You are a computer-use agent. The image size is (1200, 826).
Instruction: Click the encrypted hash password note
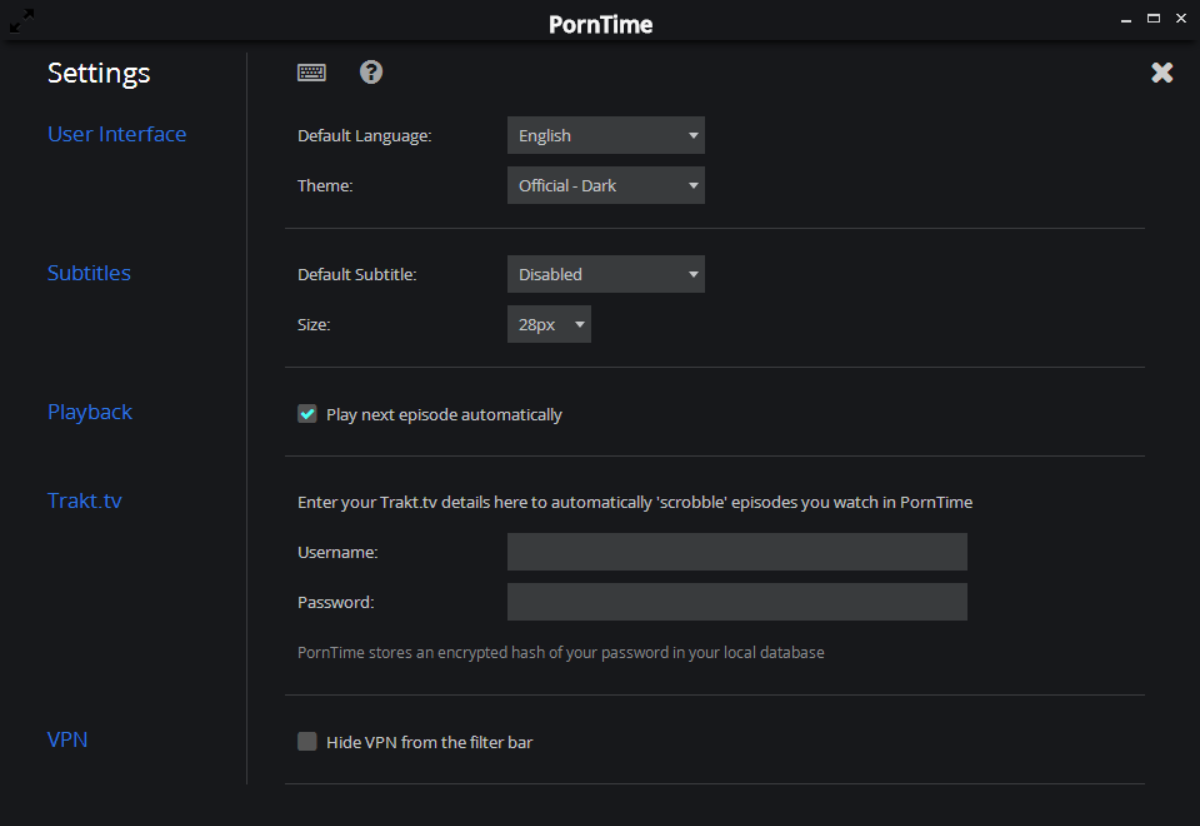click(561, 652)
